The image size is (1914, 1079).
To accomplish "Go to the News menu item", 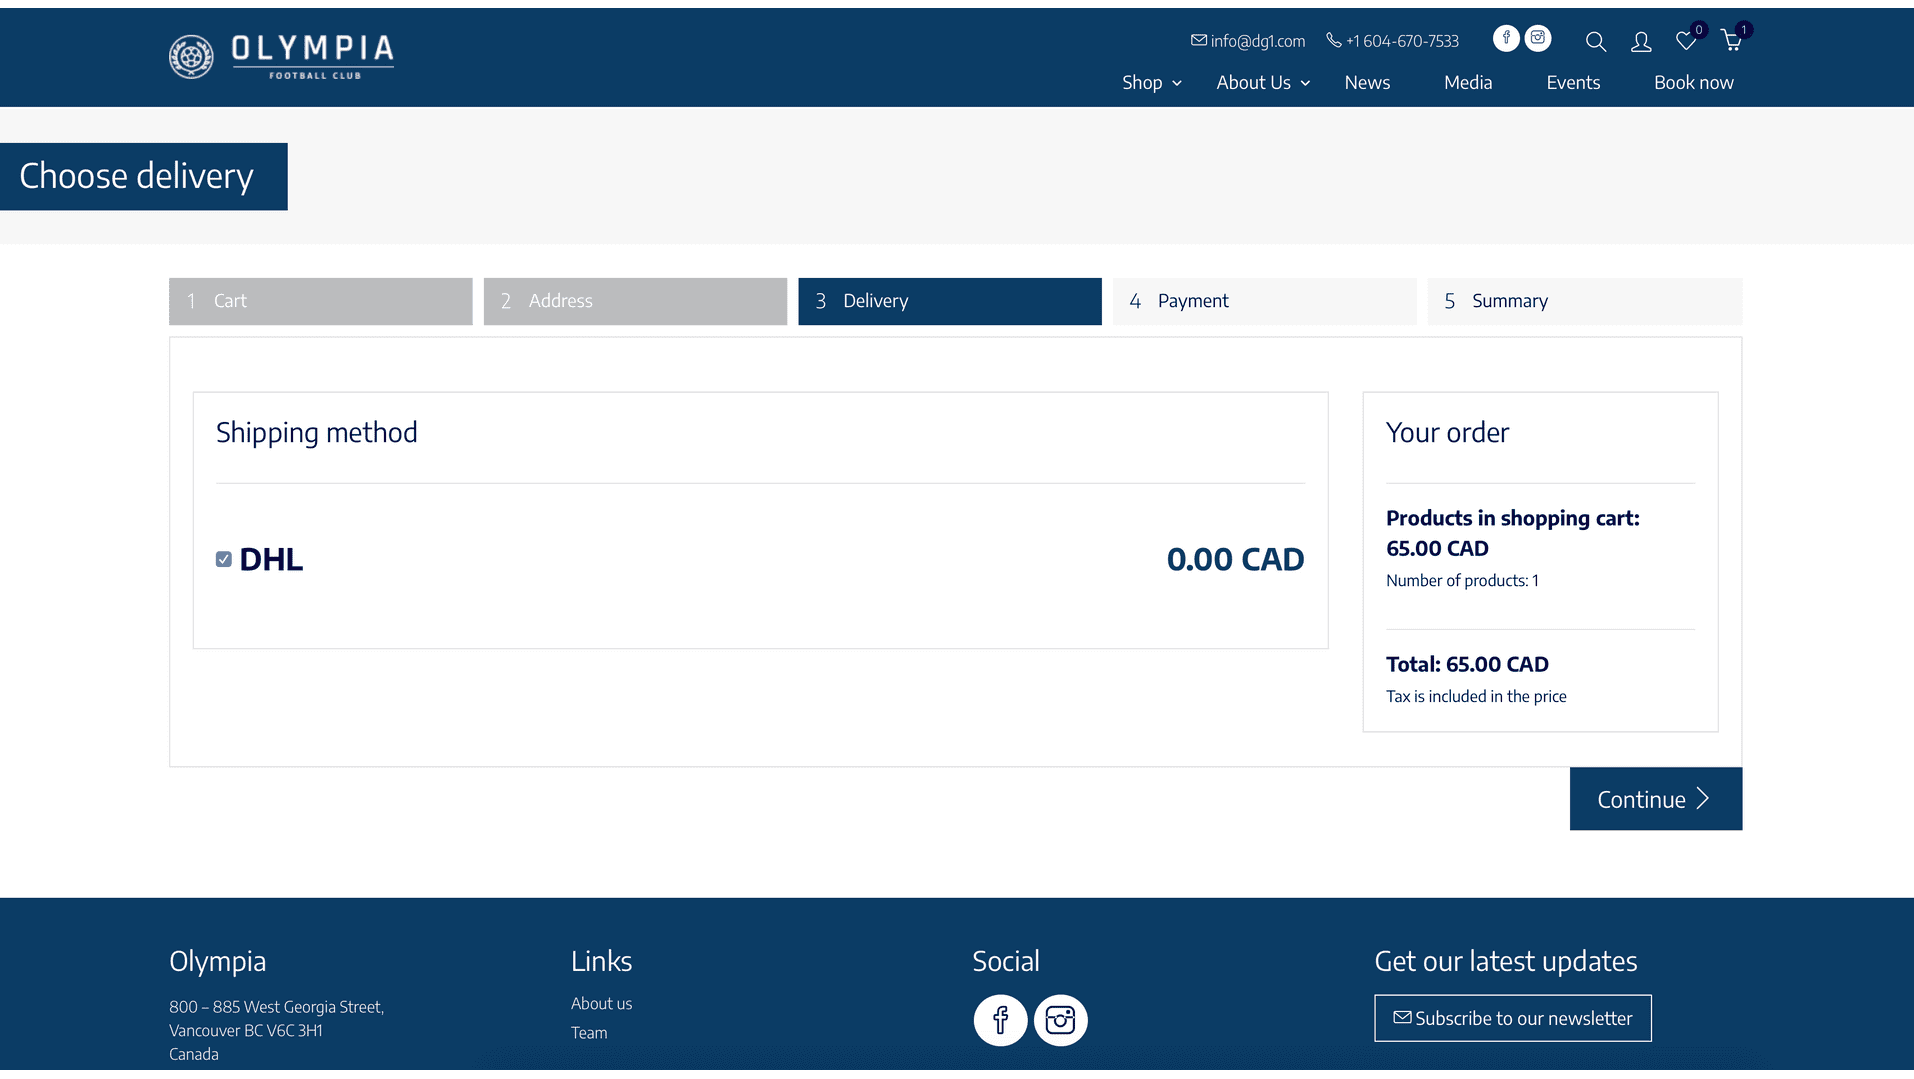I will pos(1367,83).
